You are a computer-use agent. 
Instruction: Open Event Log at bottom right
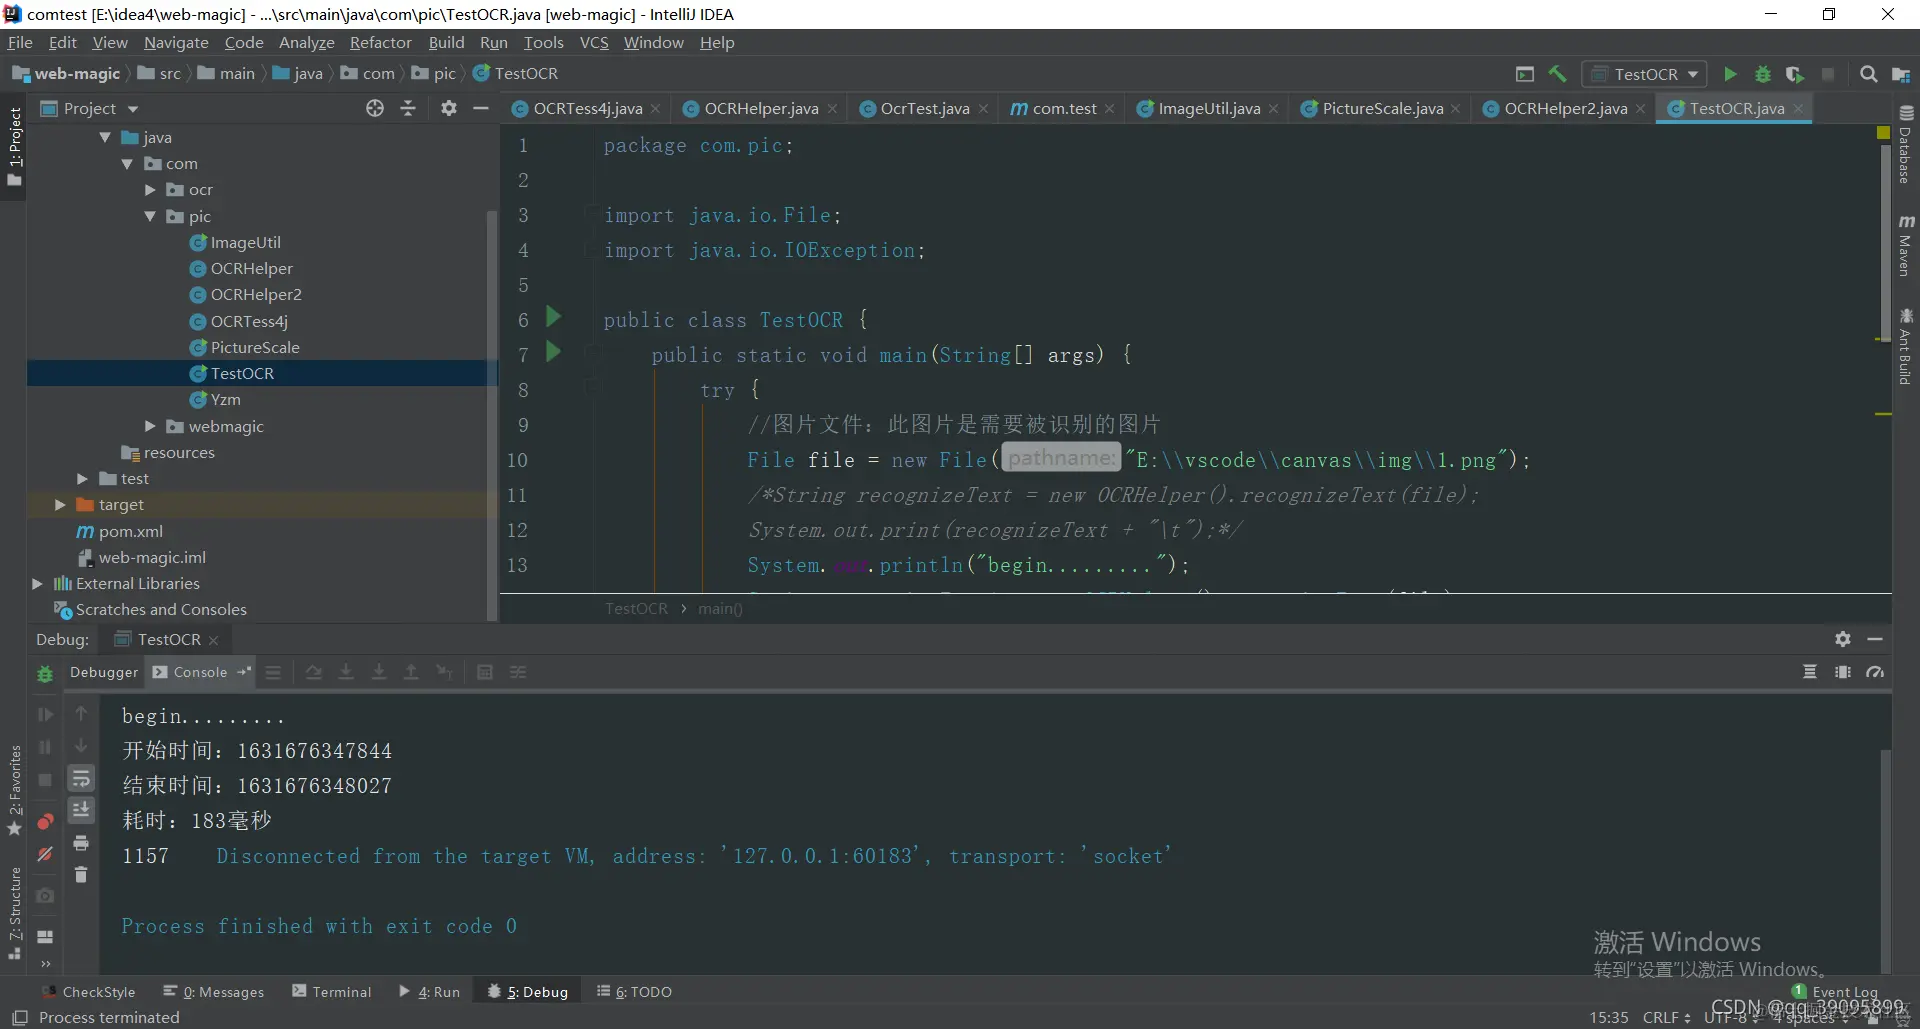[x=1836, y=992]
